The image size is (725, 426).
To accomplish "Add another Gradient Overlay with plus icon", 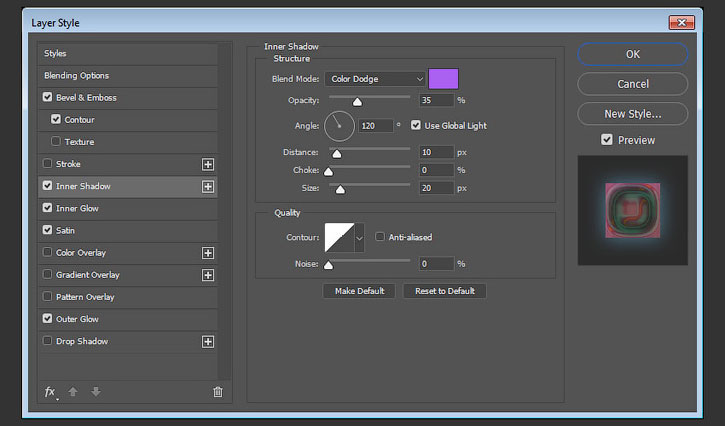I will click(208, 275).
